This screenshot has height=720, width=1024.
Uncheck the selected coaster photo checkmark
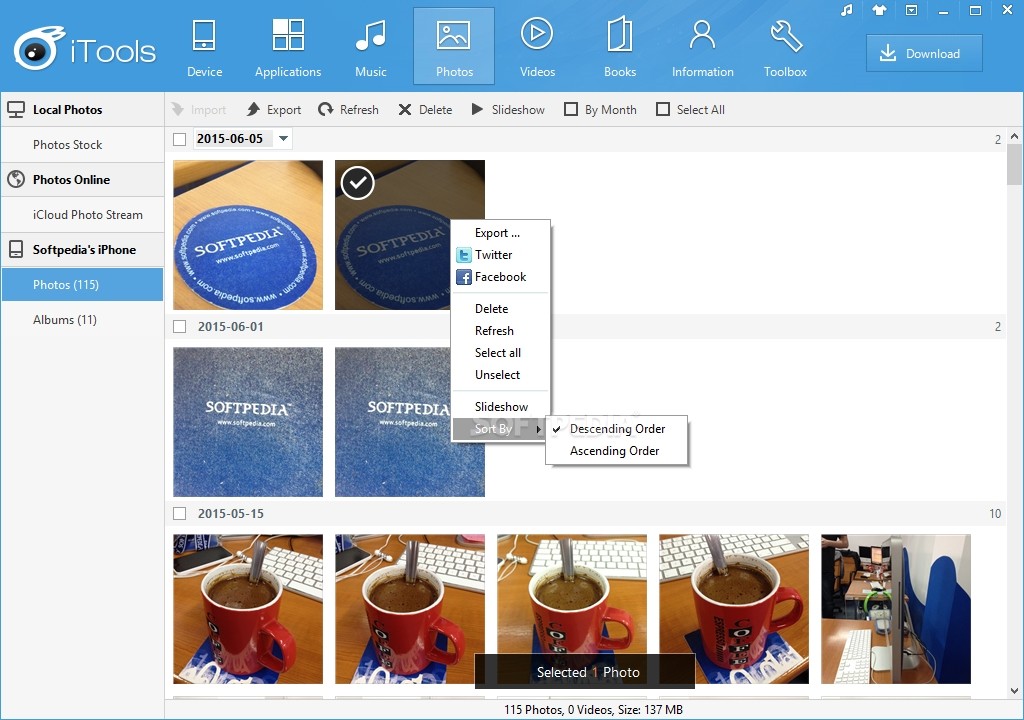pos(358,183)
